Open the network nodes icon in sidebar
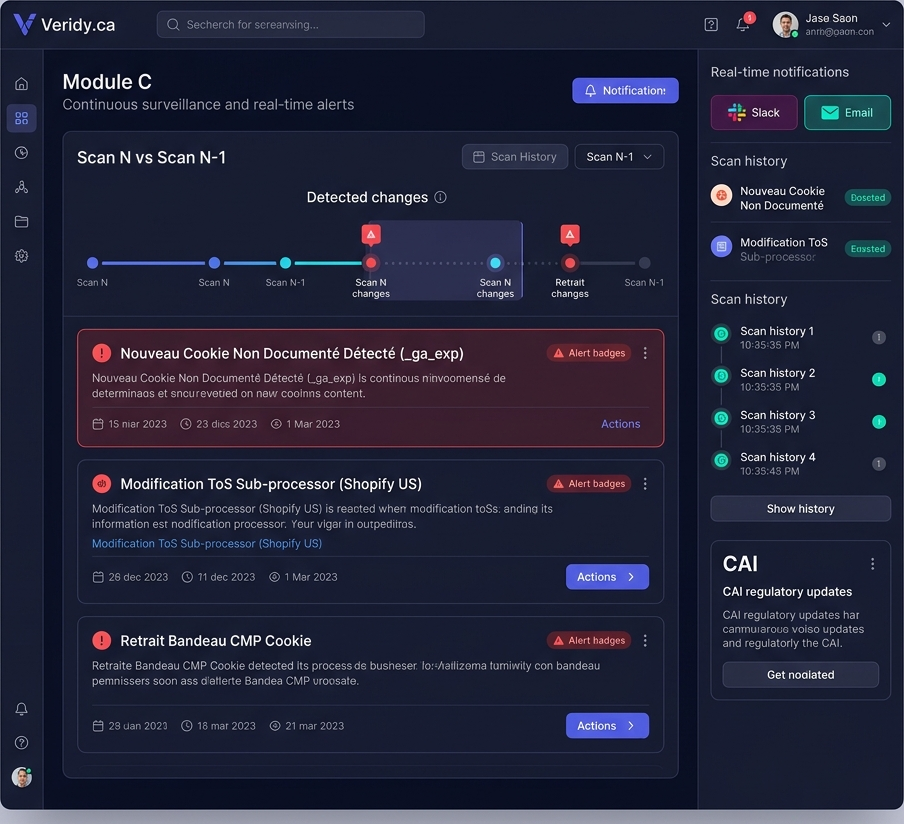This screenshot has width=904, height=824. coord(21,187)
